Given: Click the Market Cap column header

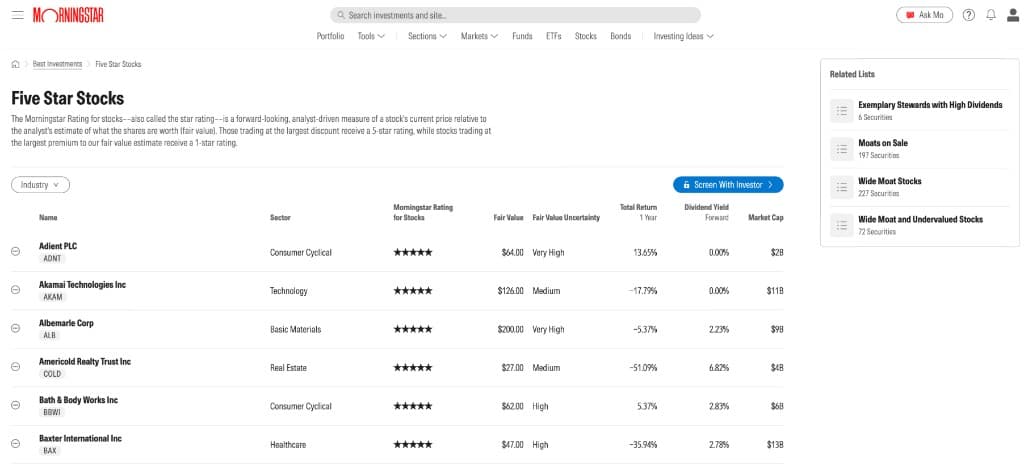Looking at the screenshot, I should point(765,217).
